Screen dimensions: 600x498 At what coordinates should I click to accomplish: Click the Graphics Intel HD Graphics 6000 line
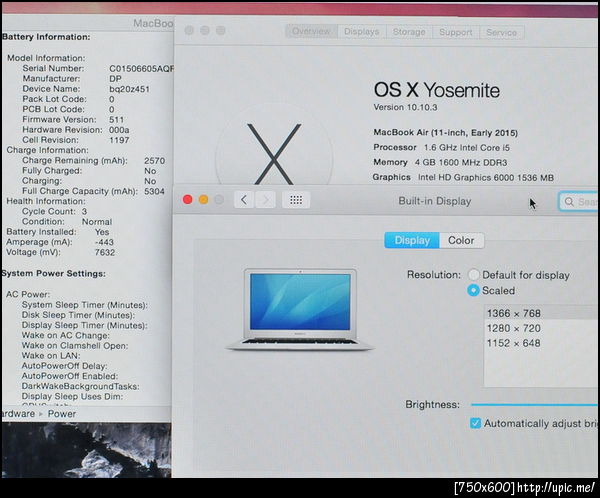click(x=463, y=177)
